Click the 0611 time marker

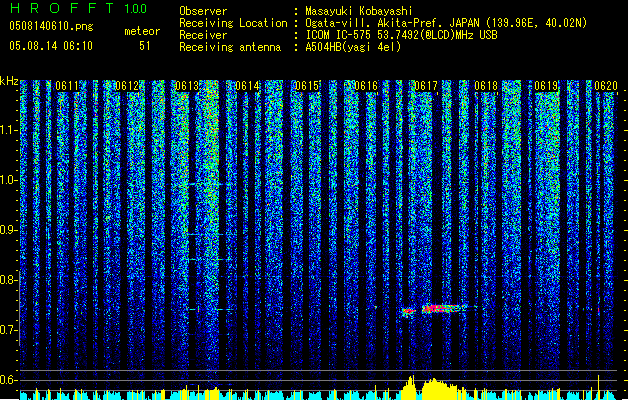[67, 86]
